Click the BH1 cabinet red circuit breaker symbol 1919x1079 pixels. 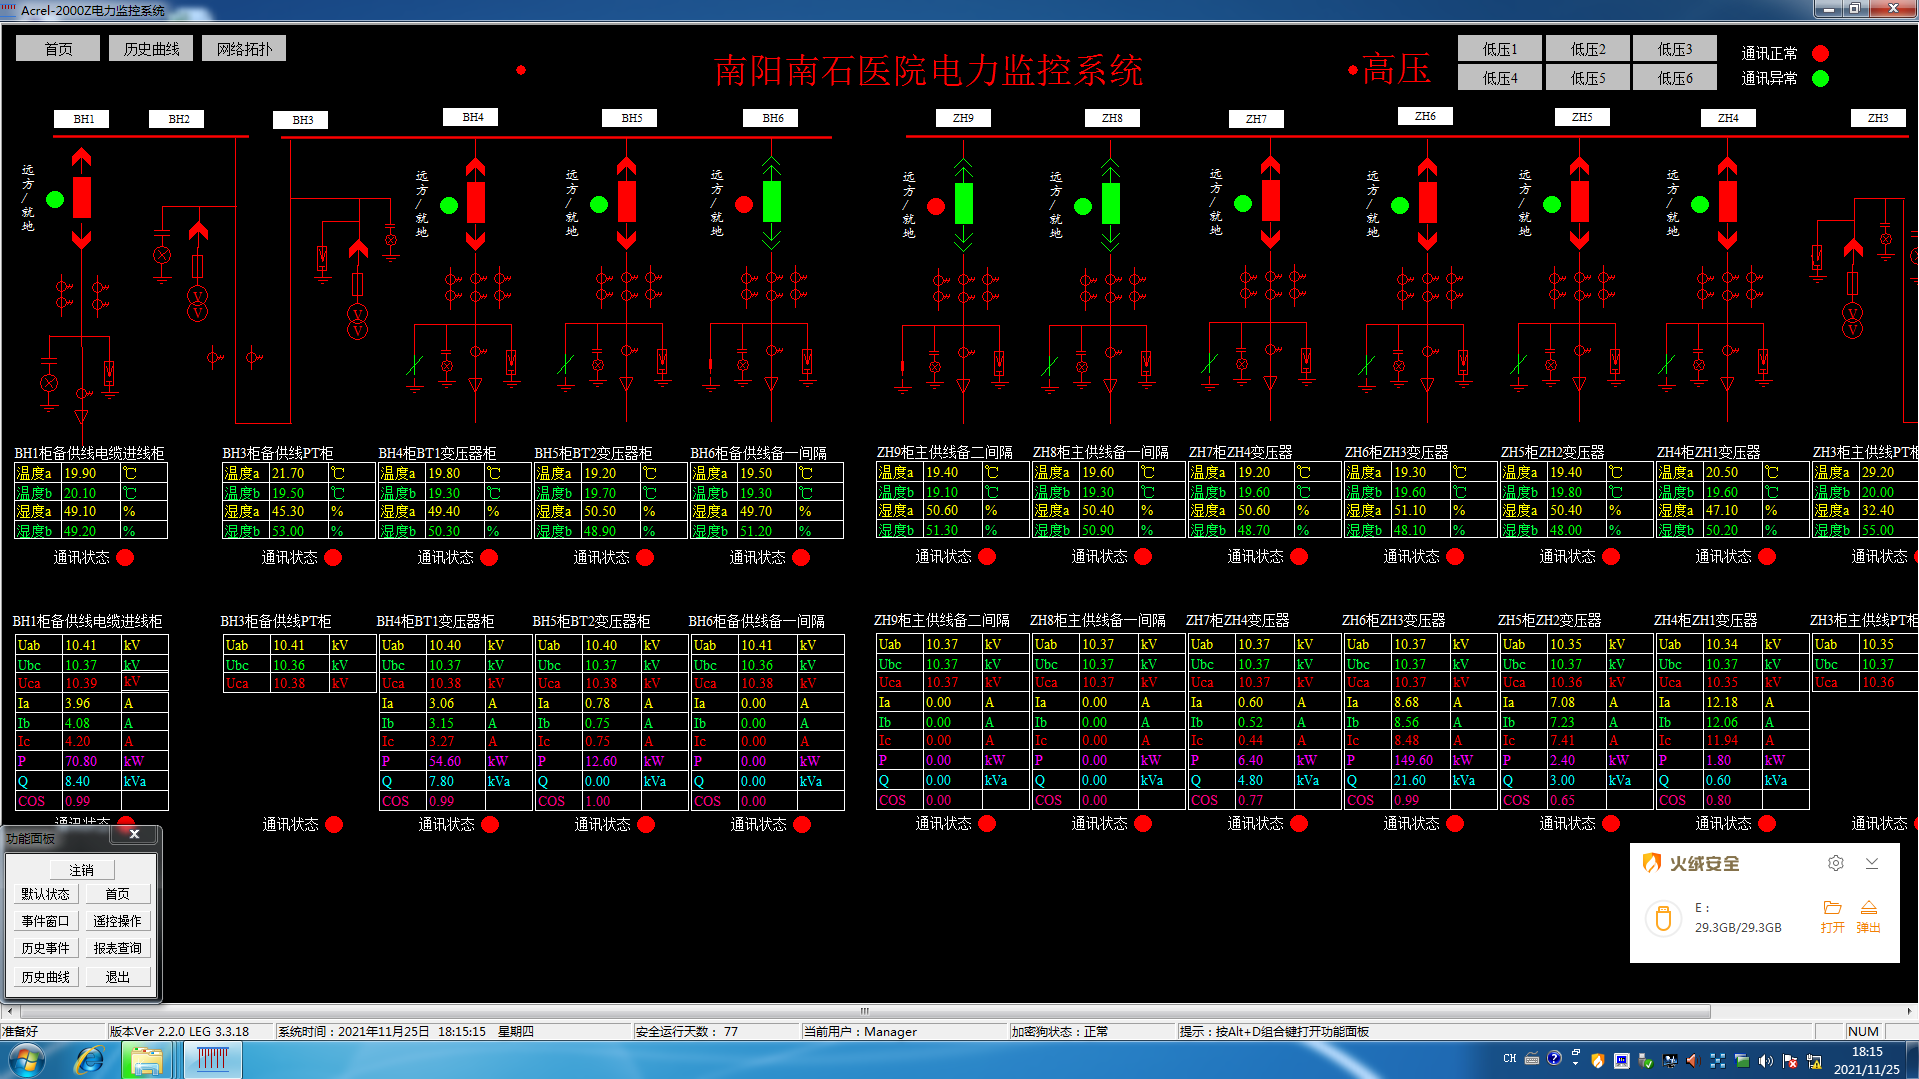tap(82, 198)
